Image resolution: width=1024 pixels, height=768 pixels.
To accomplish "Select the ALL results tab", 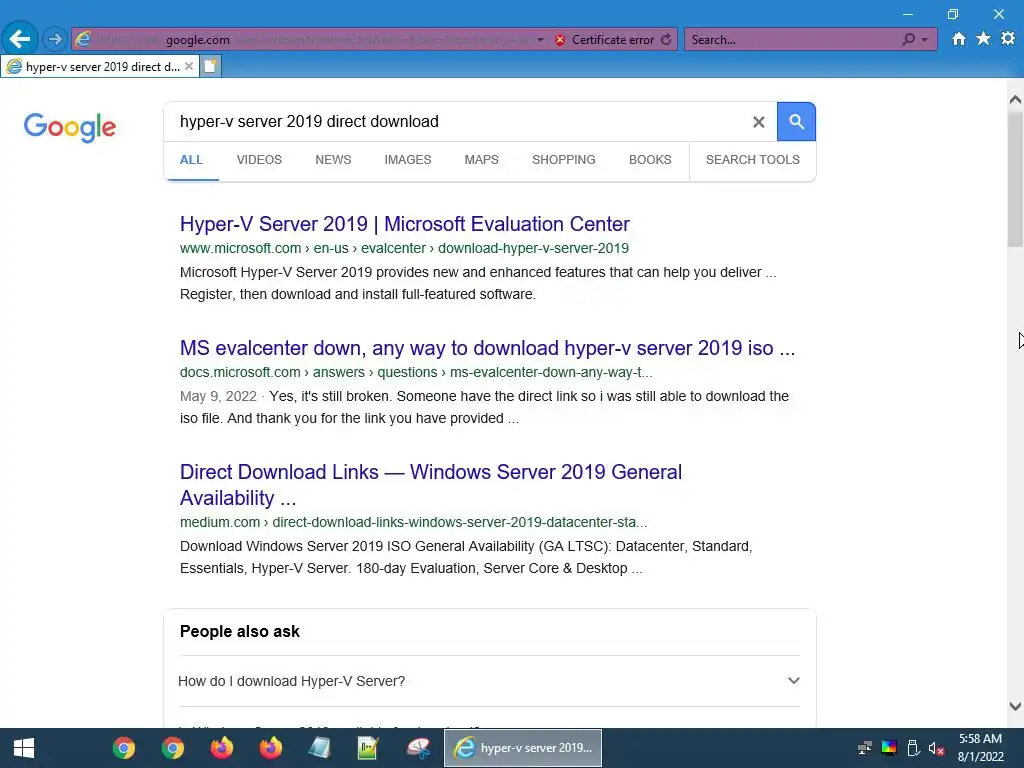I will click(191, 160).
